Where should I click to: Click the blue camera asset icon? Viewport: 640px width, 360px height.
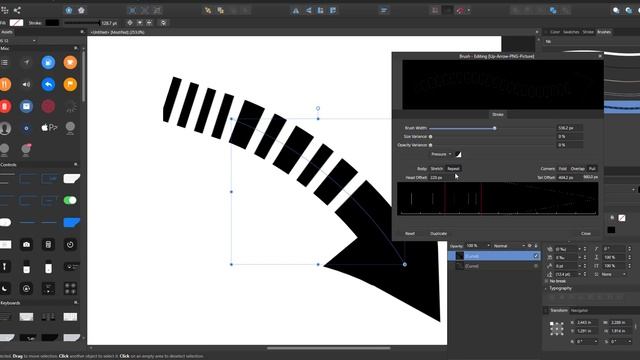click(x=48, y=62)
